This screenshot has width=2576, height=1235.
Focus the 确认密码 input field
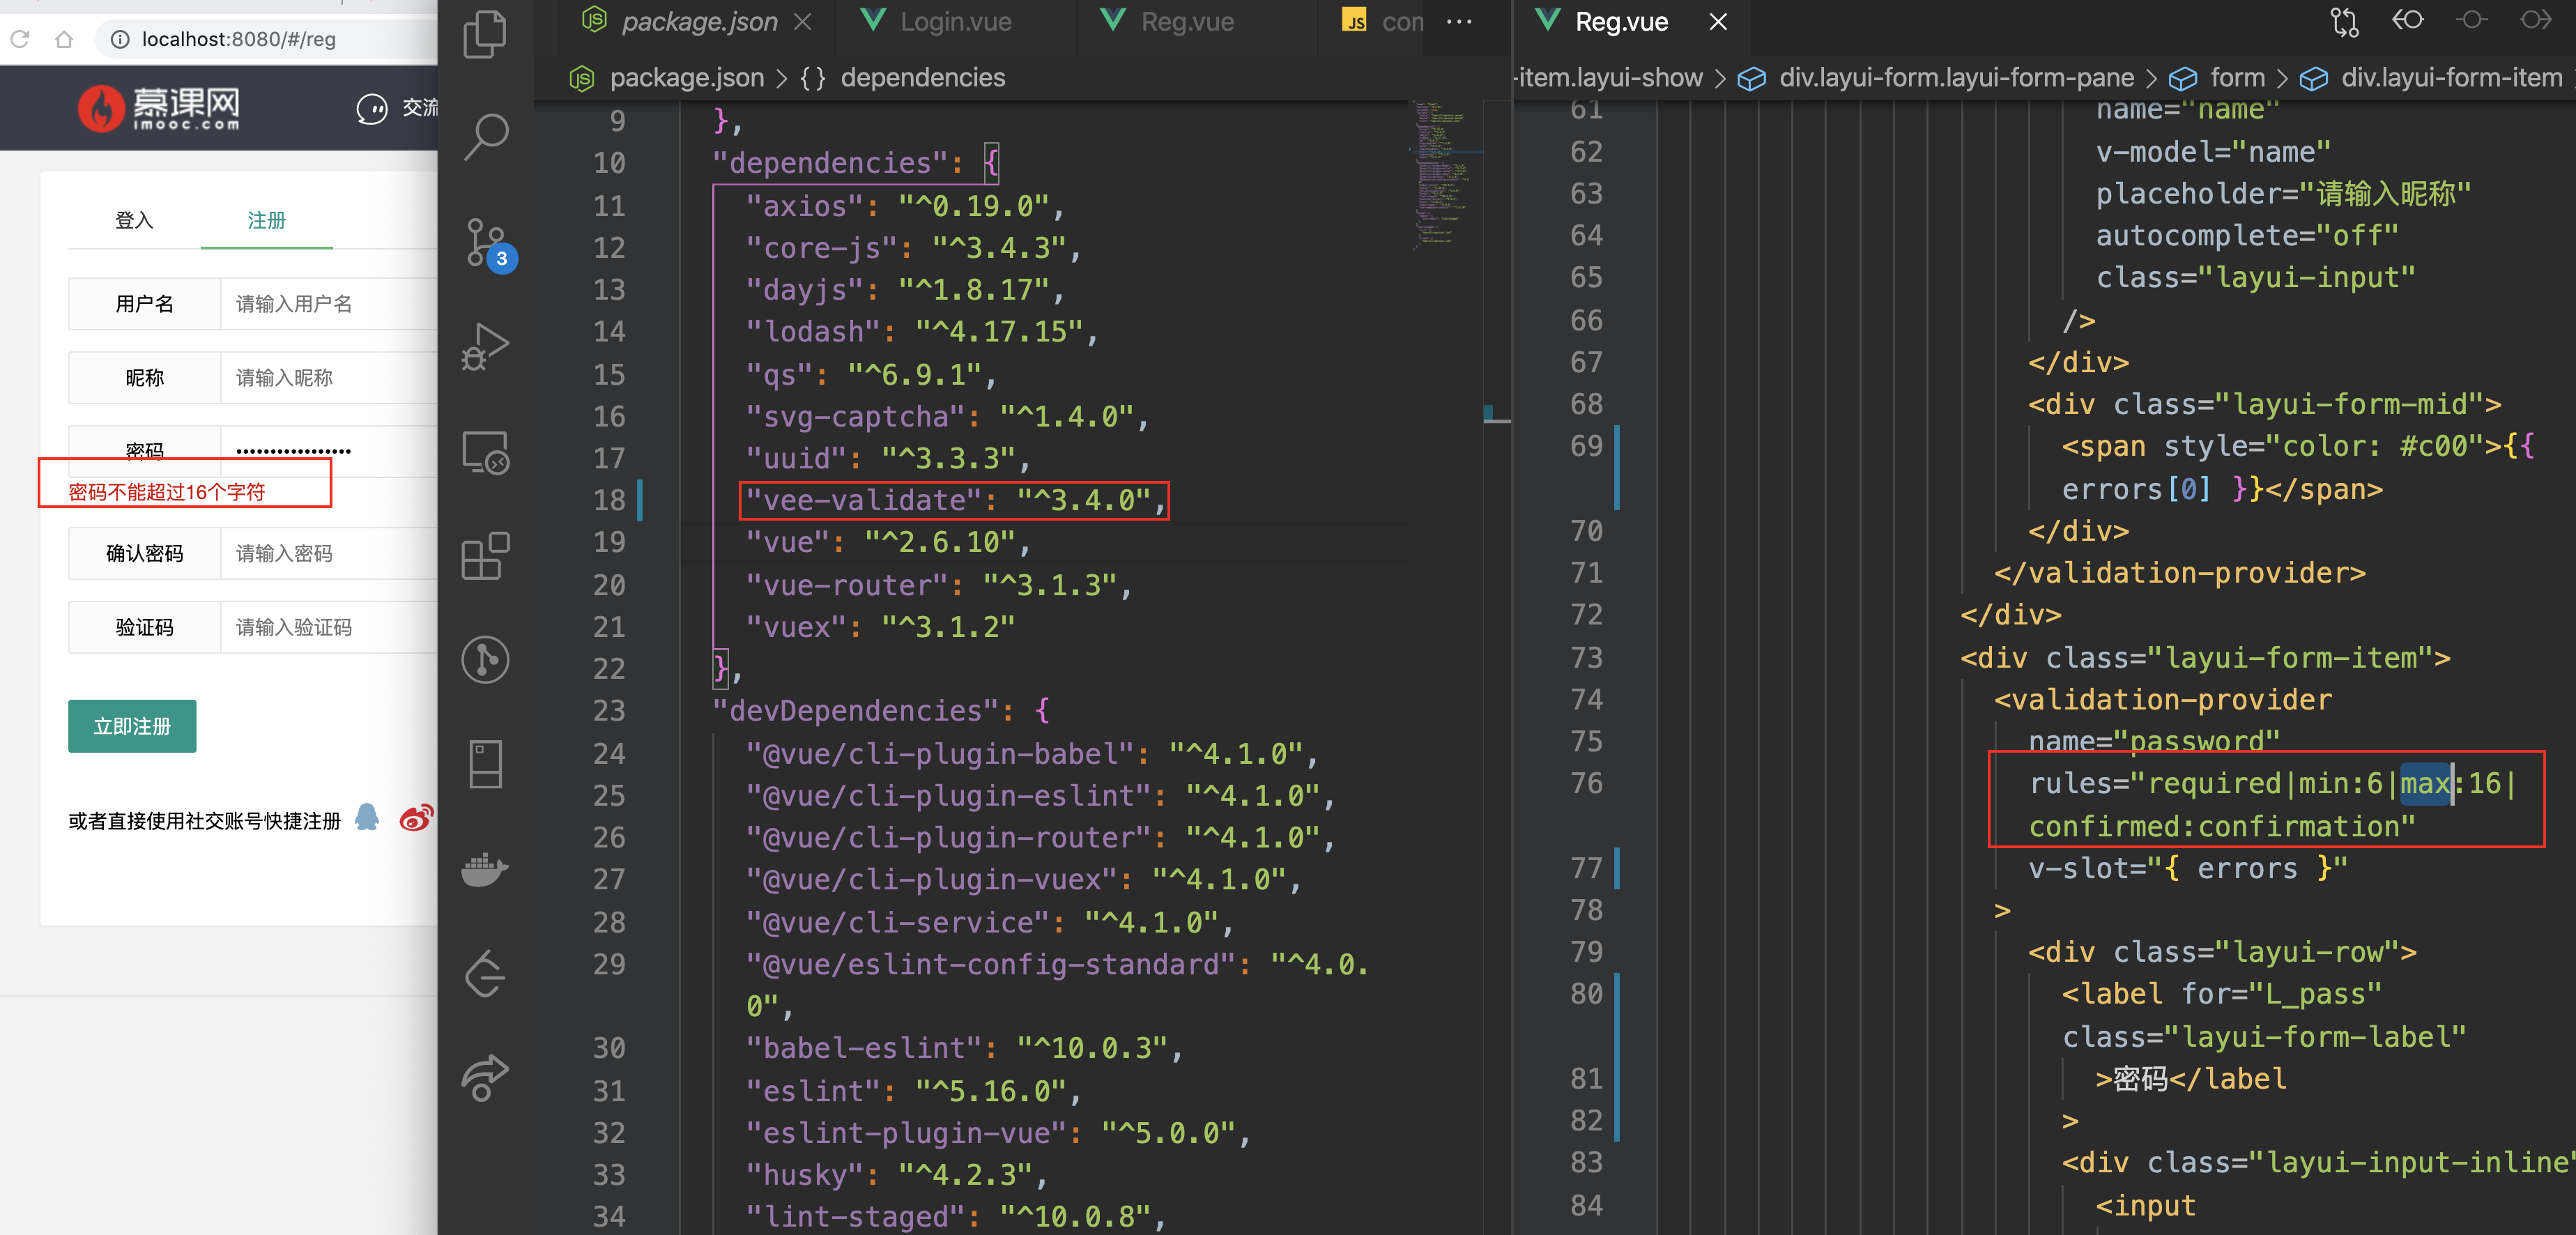[328, 553]
